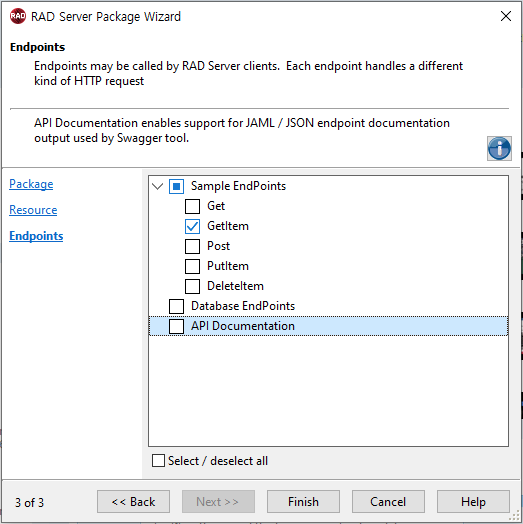Click the '3 of 3' page indicator
Image resolution: width=523 pixels, height=524 pixels.
click(x=29, y=503)
